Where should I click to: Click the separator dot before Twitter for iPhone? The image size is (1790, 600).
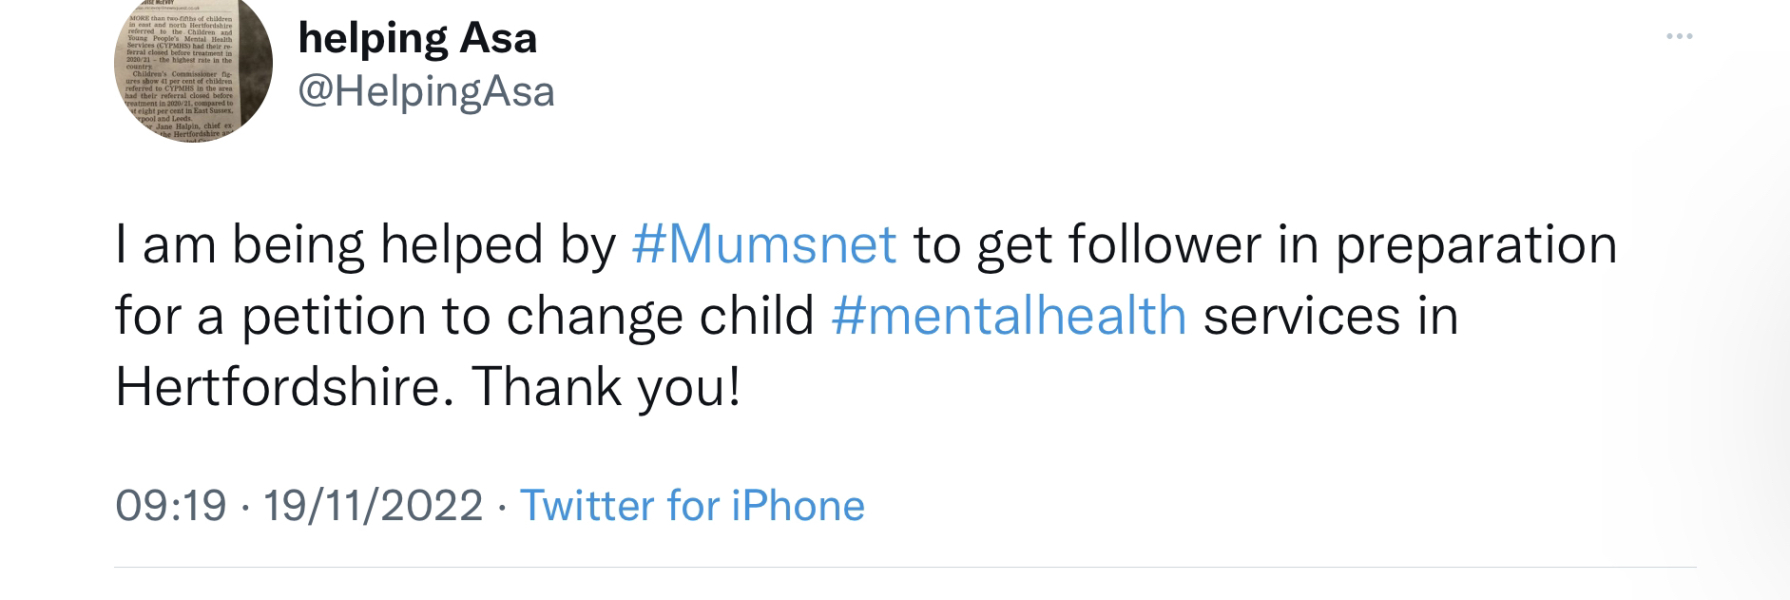tap(503, 507)
